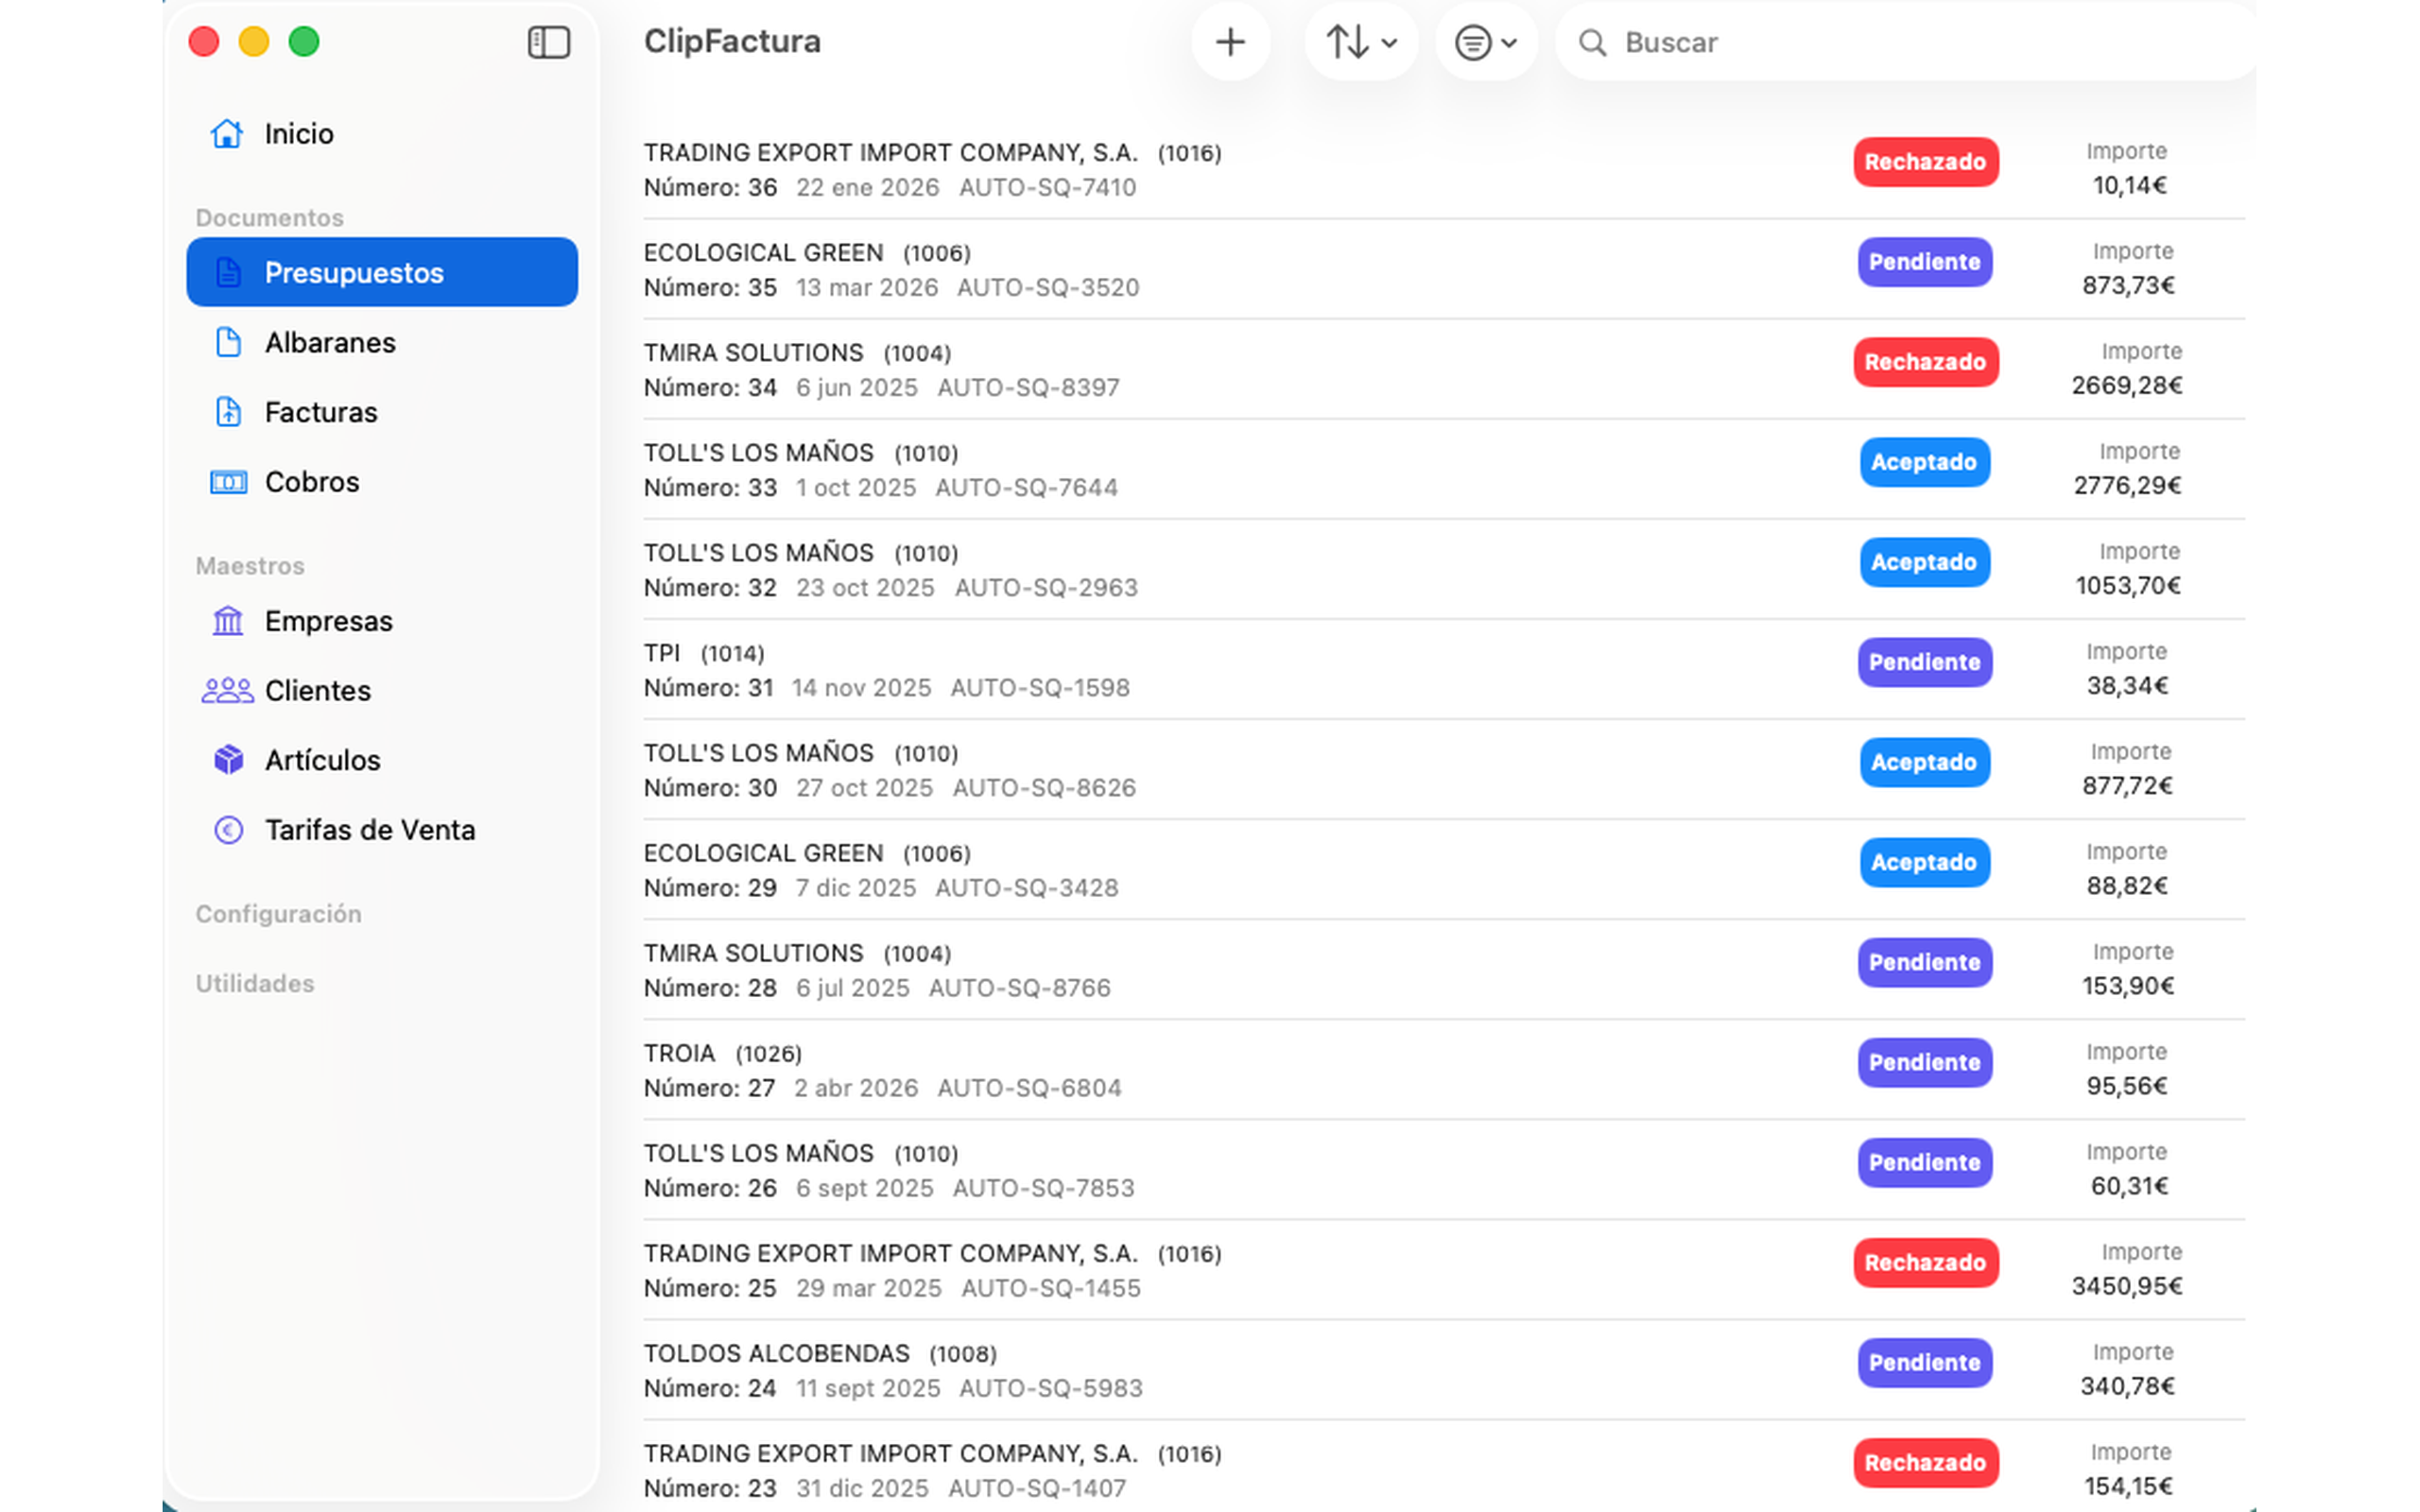Click the Empresas building icon
The width and height of the screenshot is (2420, 1512).
pos(228,621)
